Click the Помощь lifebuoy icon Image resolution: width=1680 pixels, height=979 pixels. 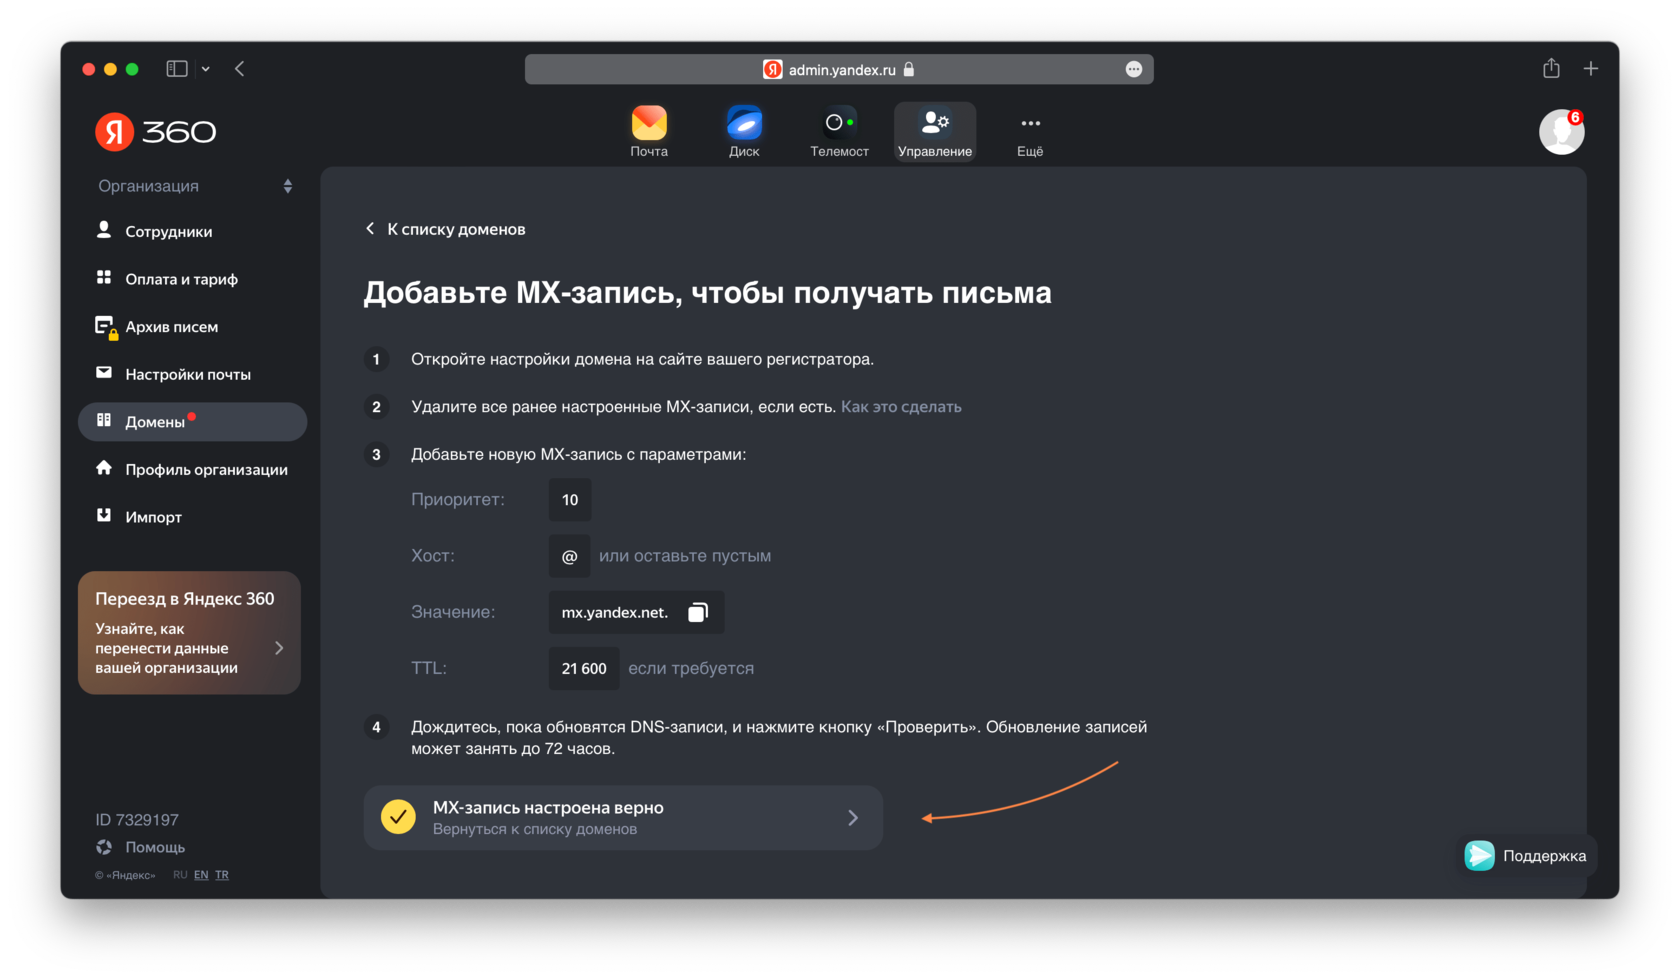104,847
